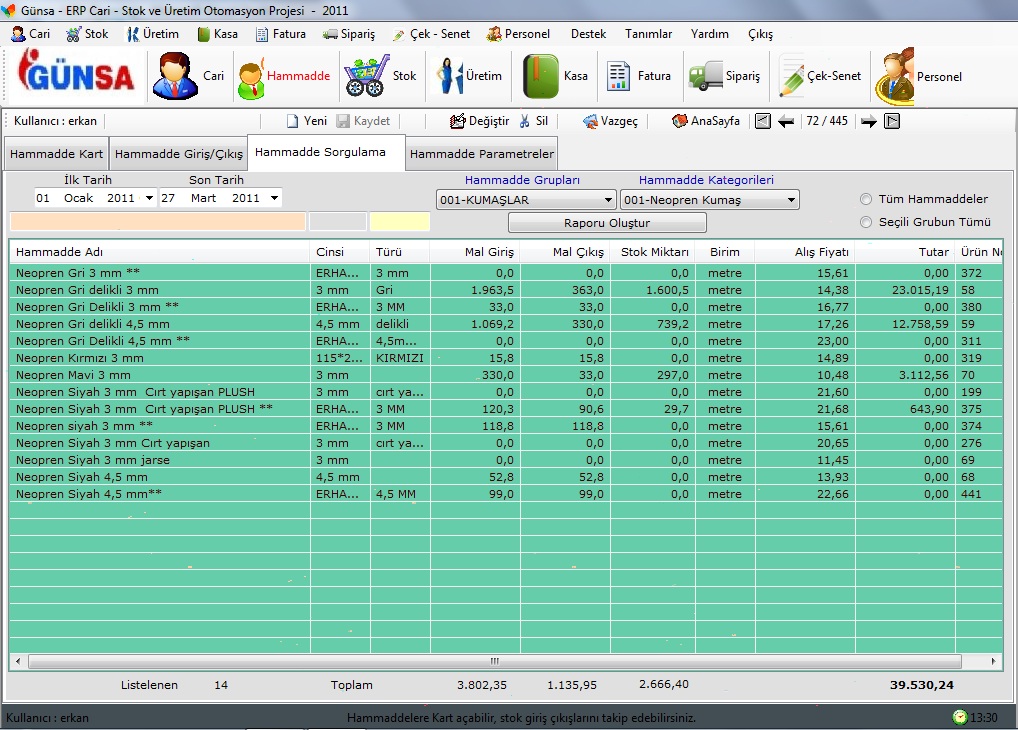Open Tanımlar menu

(649, 34)
